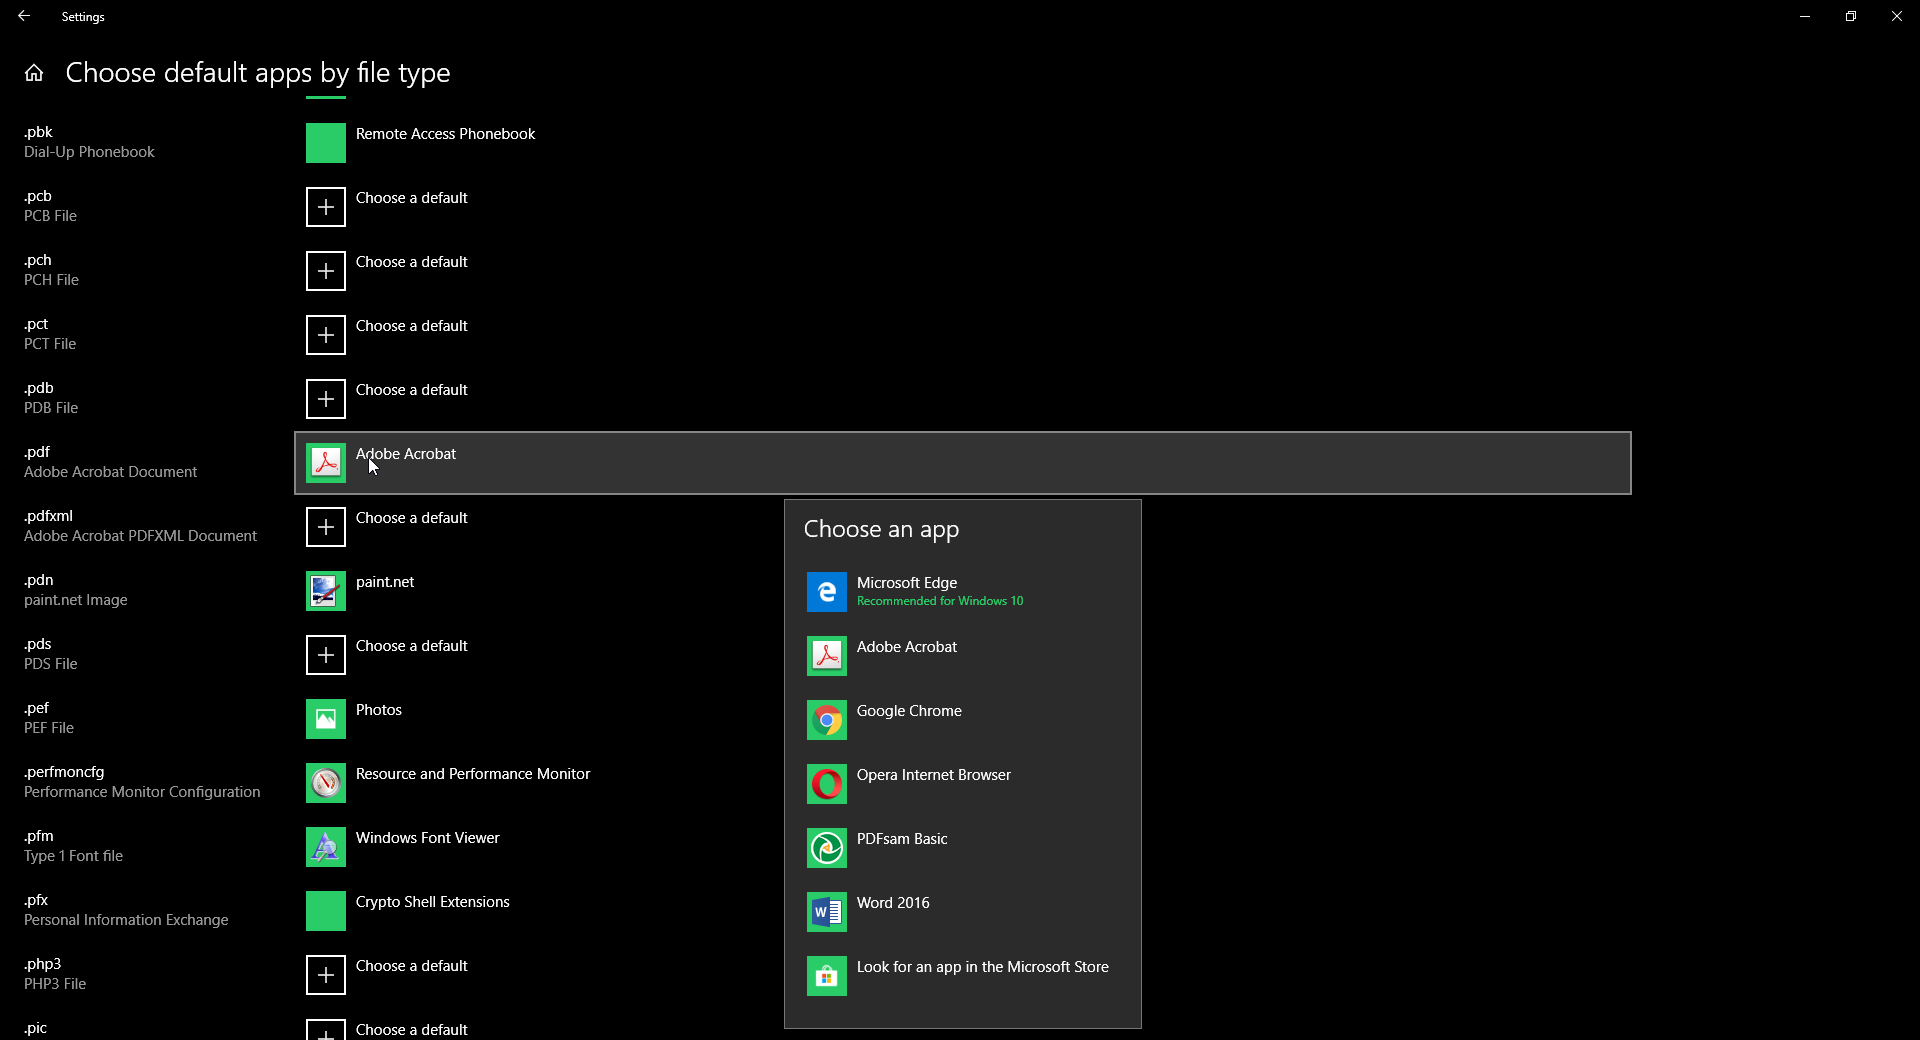1920x1040 pixels.
Task: Choose Google Chrome entry in app list
Action: 962,720
